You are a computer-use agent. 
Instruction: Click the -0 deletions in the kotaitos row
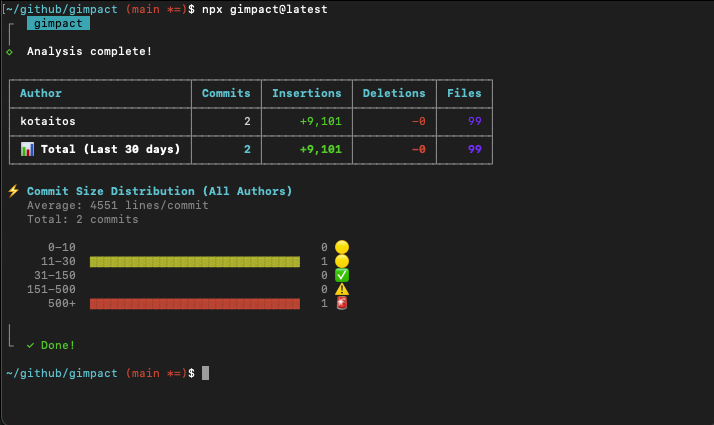[x=418, y=121]
